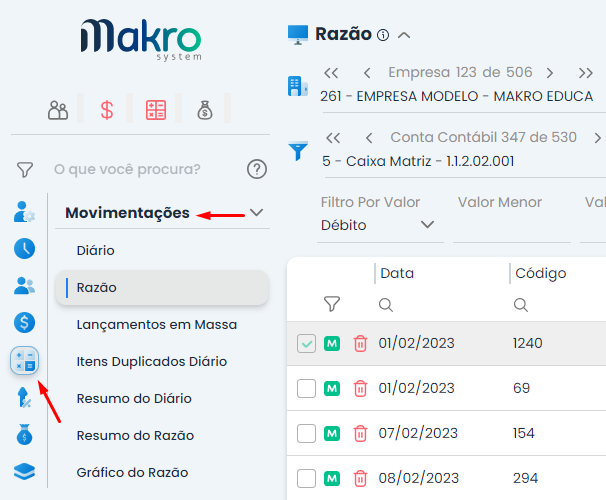Click the green M badge on row 69
606x500 pixels.
tap(332, 388)
